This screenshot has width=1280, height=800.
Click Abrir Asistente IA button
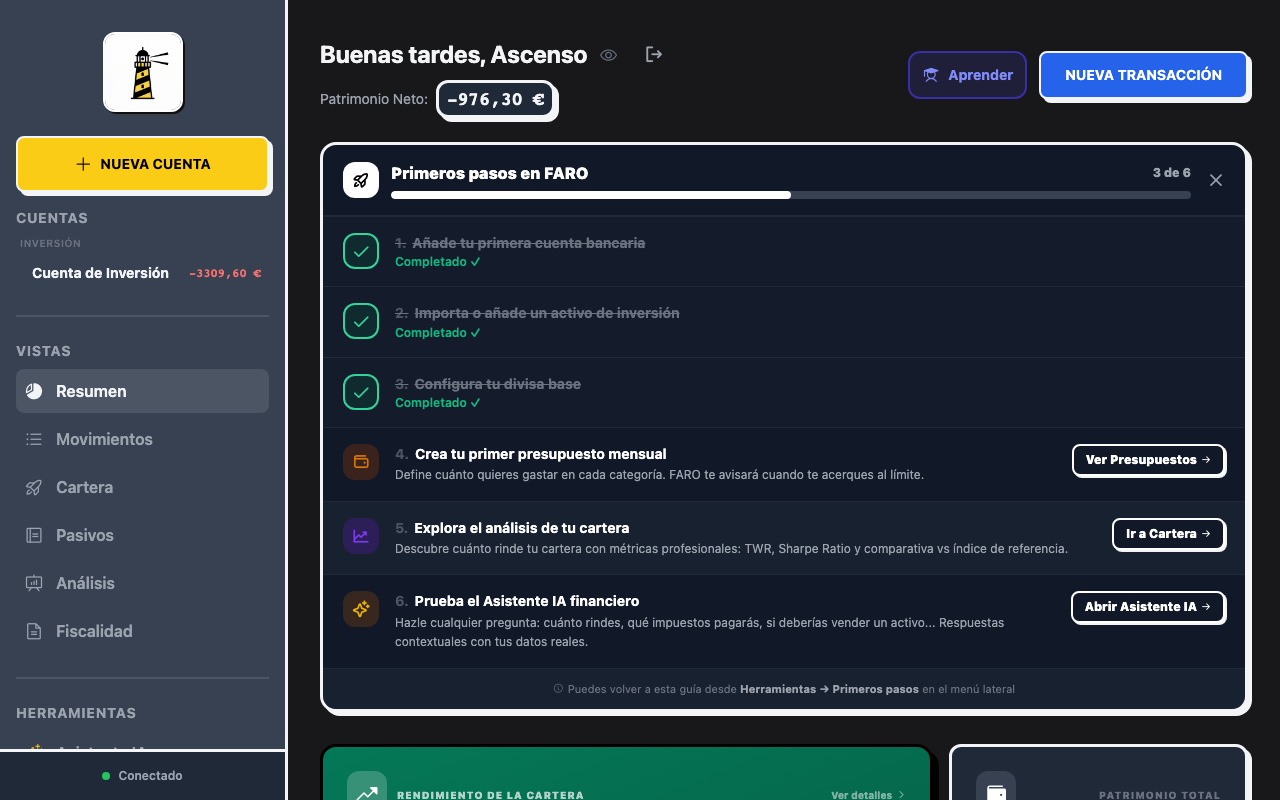tap(1148, 607)
